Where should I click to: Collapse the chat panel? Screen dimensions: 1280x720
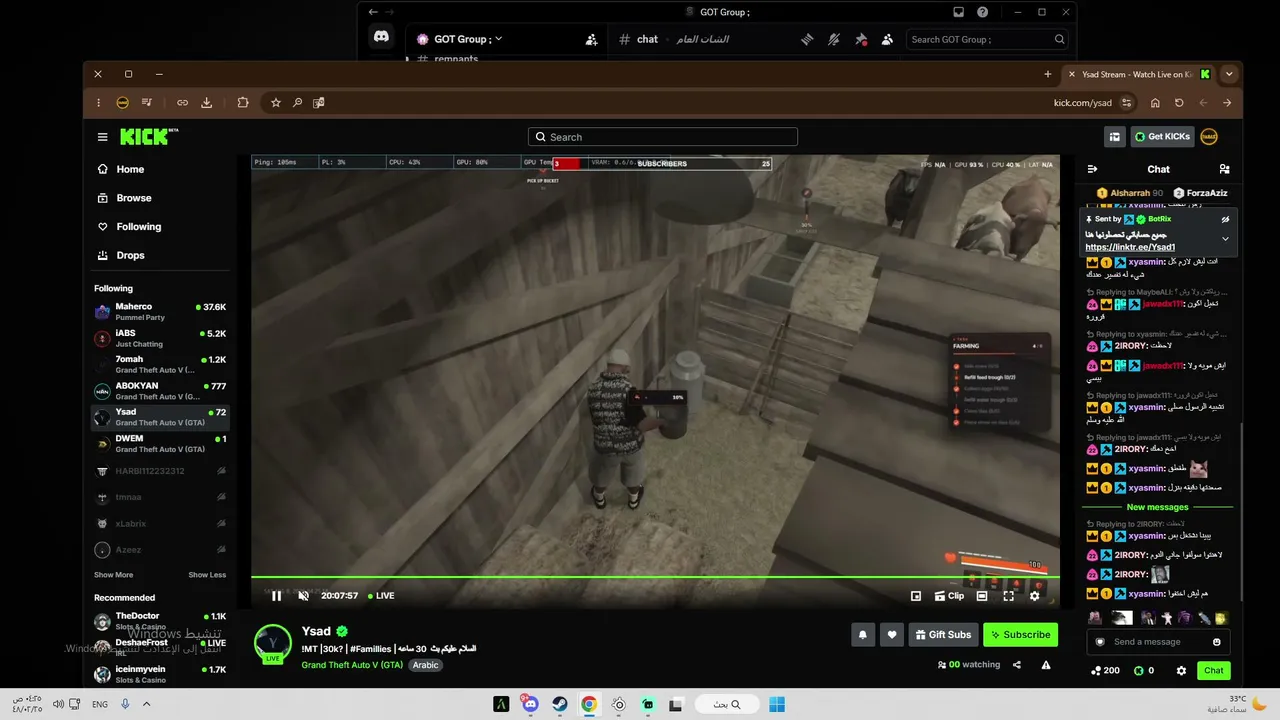click(1092, 169)
